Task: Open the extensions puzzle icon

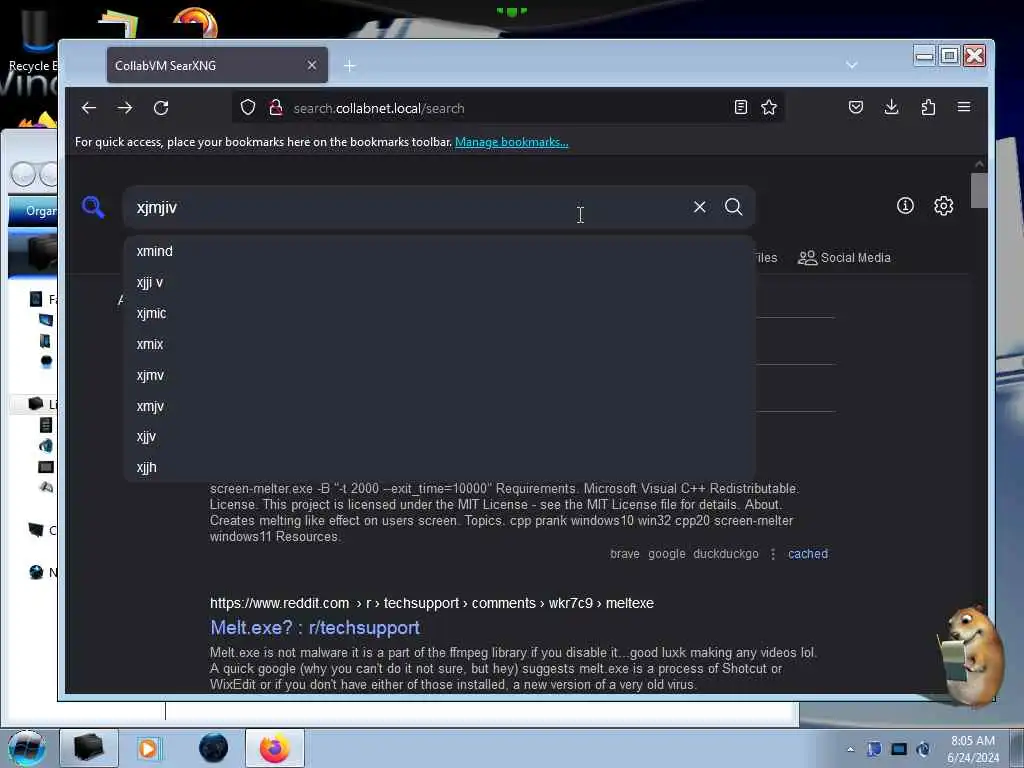Action: (x=928, y=107)
